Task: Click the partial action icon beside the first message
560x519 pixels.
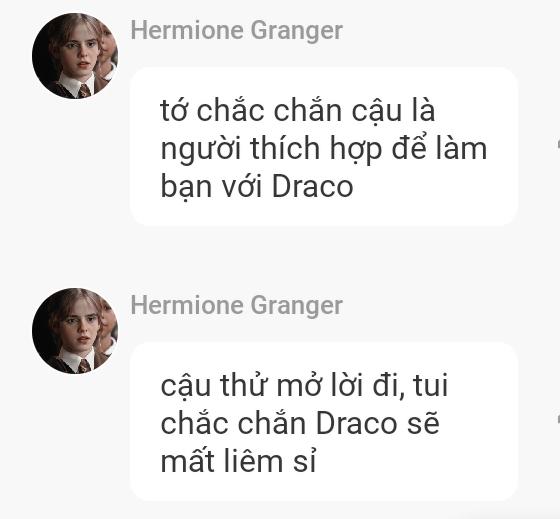Action: click(x=558, y=144)
